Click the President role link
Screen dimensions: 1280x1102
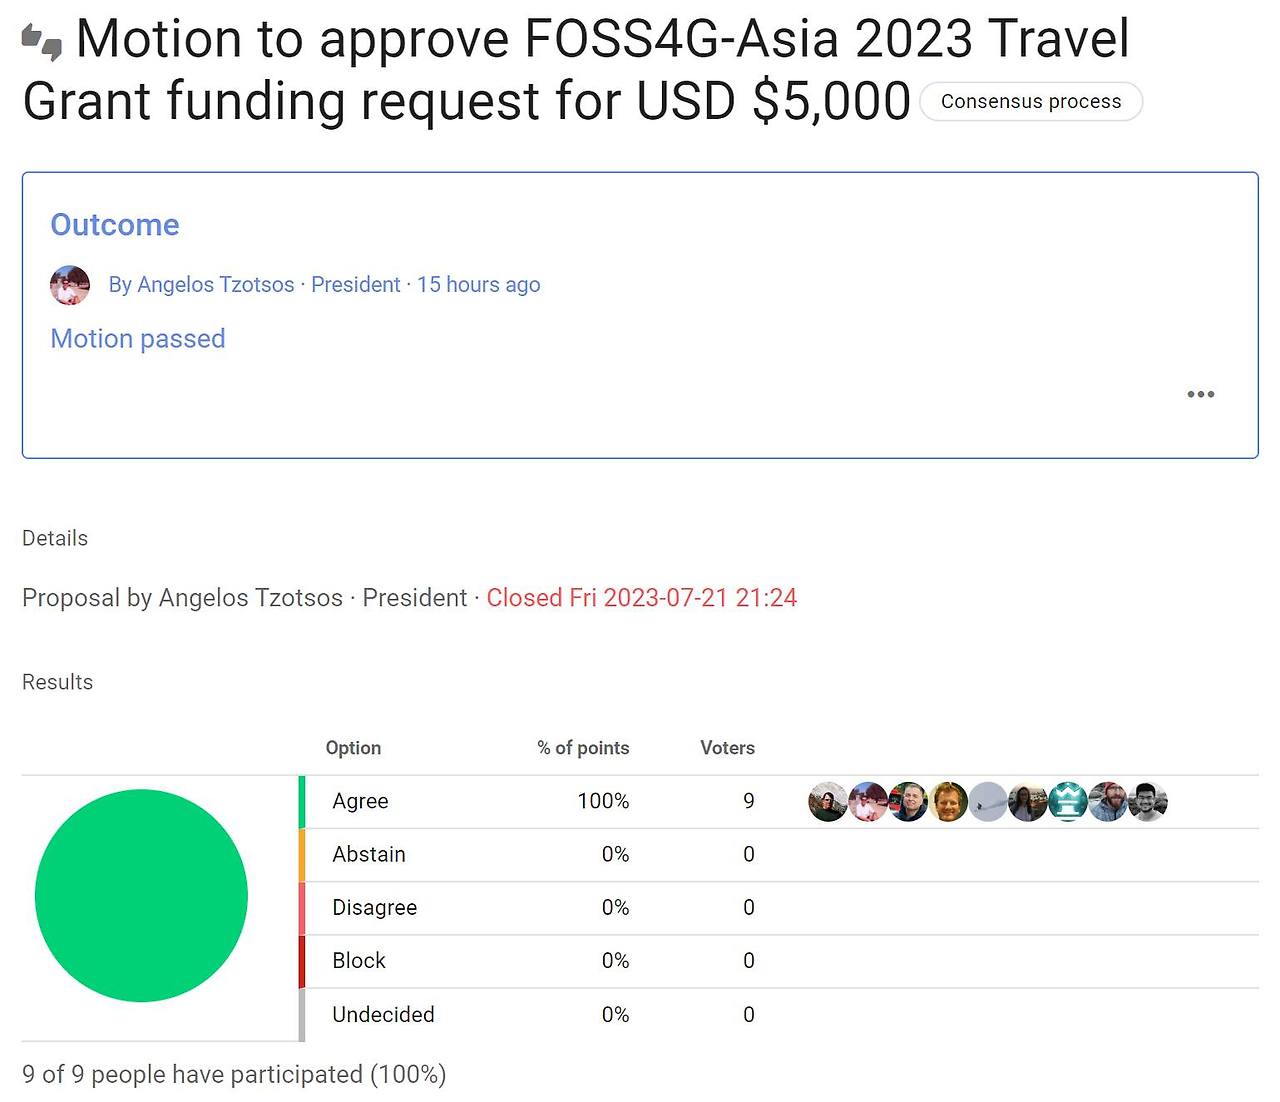click(x=356, y=284)
